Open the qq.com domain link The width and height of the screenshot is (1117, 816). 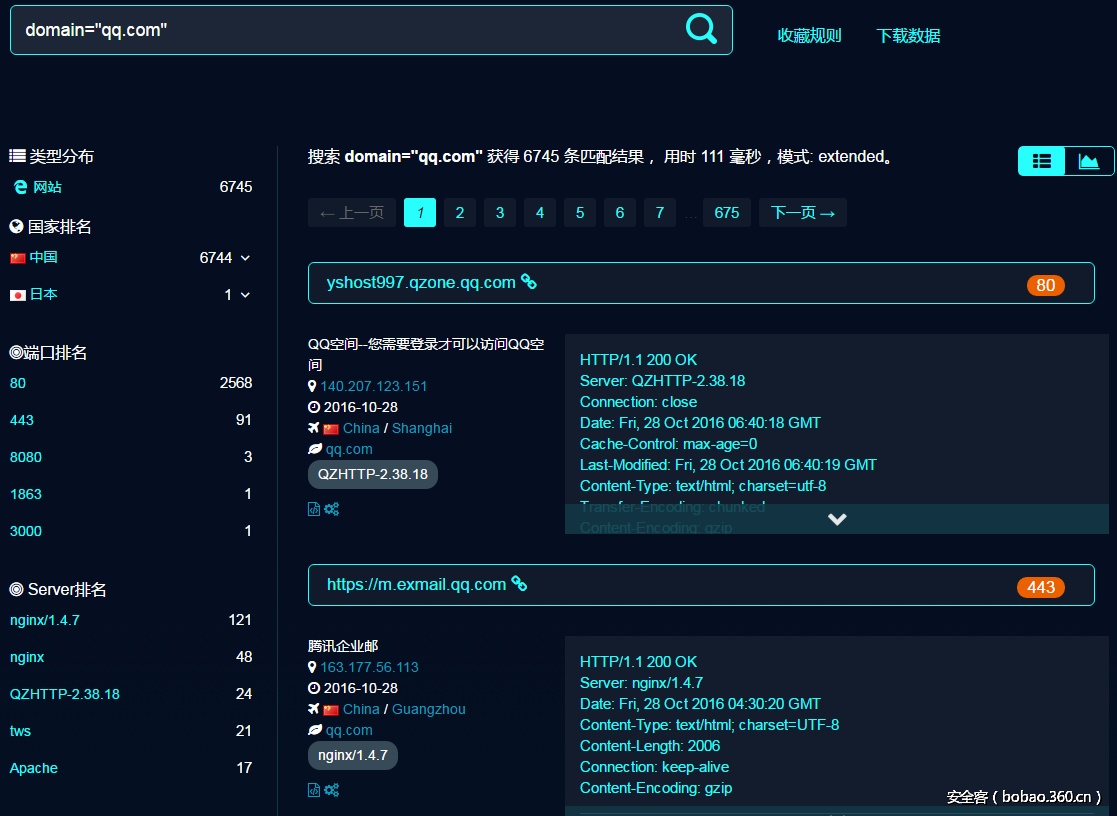(348, 448)
